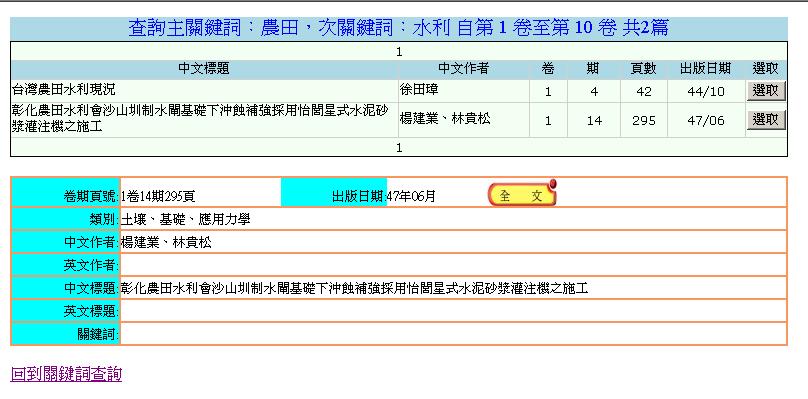Click the empty 英文標題 field
Image resolution: width=808 pixels, height=399 pixels.
(453, 311)
